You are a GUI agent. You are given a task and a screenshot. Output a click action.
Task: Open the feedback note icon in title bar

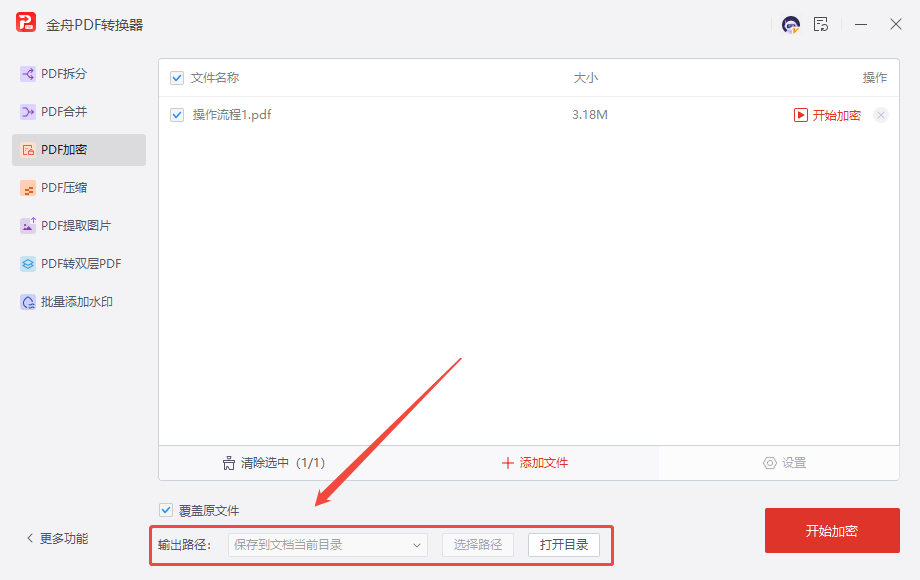(x=821, y=25)
